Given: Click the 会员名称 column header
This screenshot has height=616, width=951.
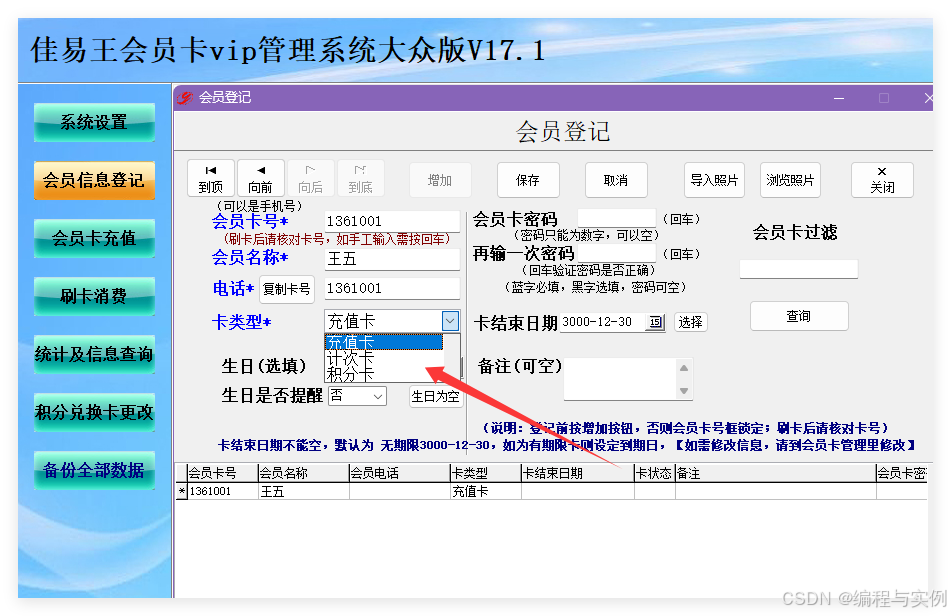Looking at the screenshot, I should (303, 474).
